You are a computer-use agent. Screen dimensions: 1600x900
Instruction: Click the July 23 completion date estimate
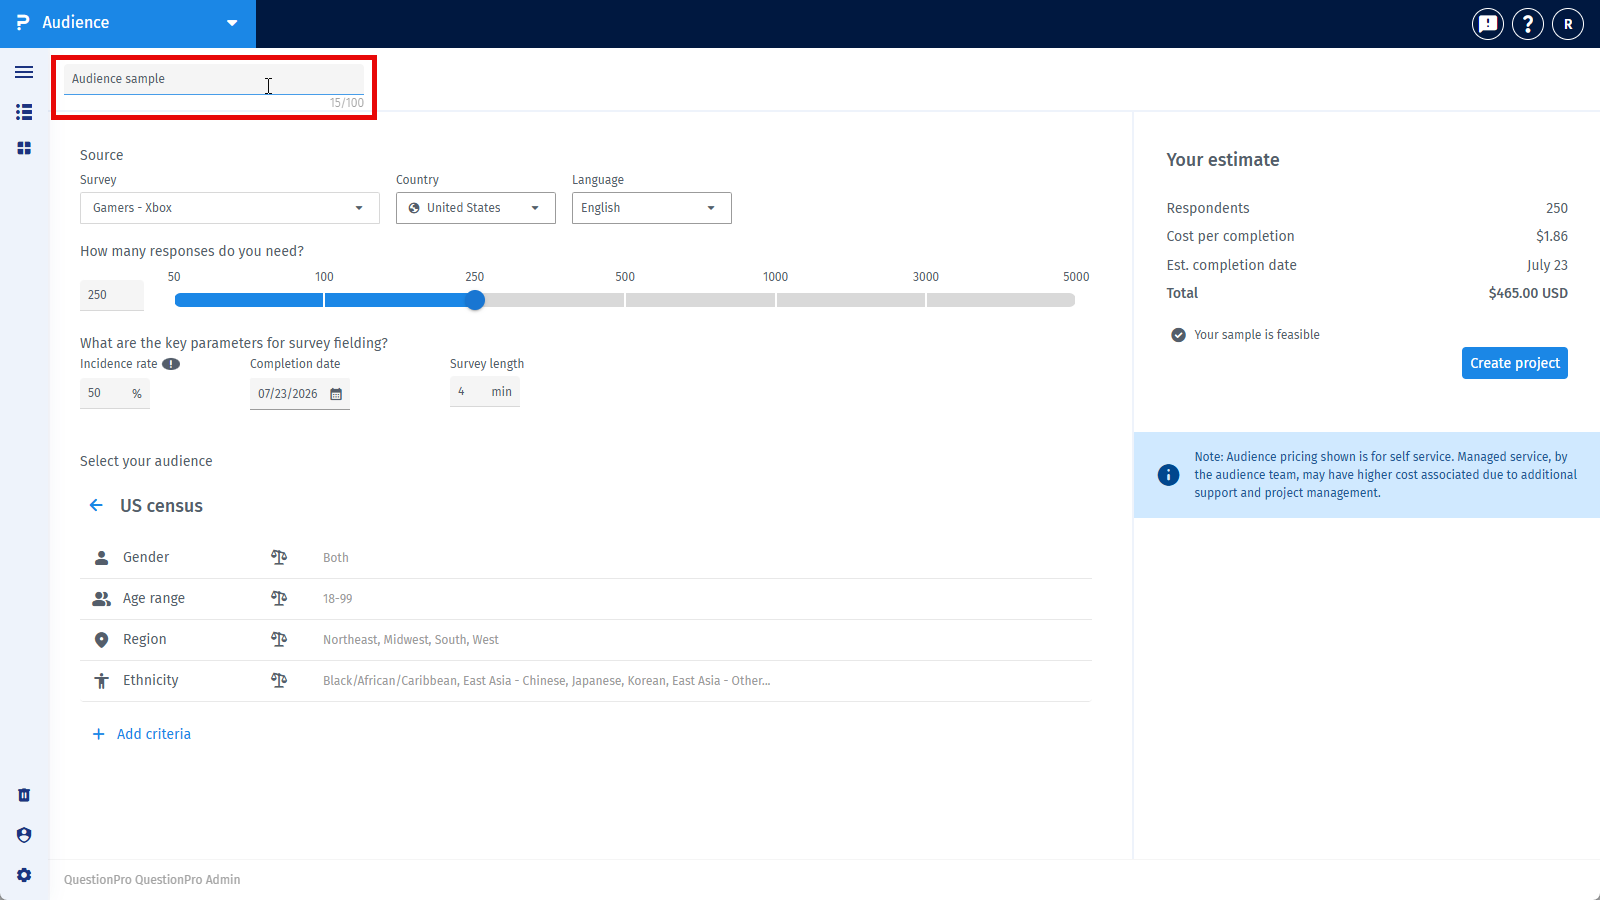(1547, 265)
